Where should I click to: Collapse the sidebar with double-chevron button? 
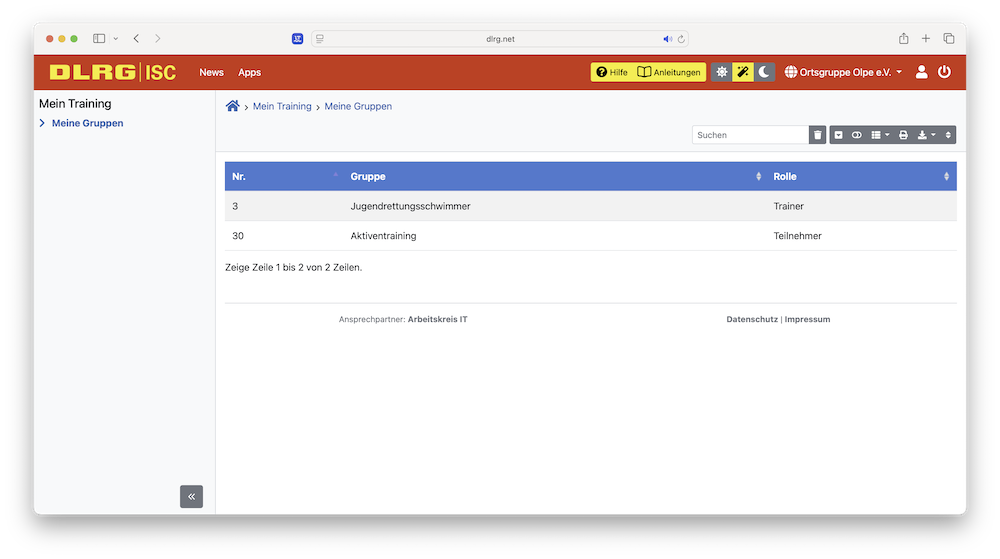[x=191, y=497]
